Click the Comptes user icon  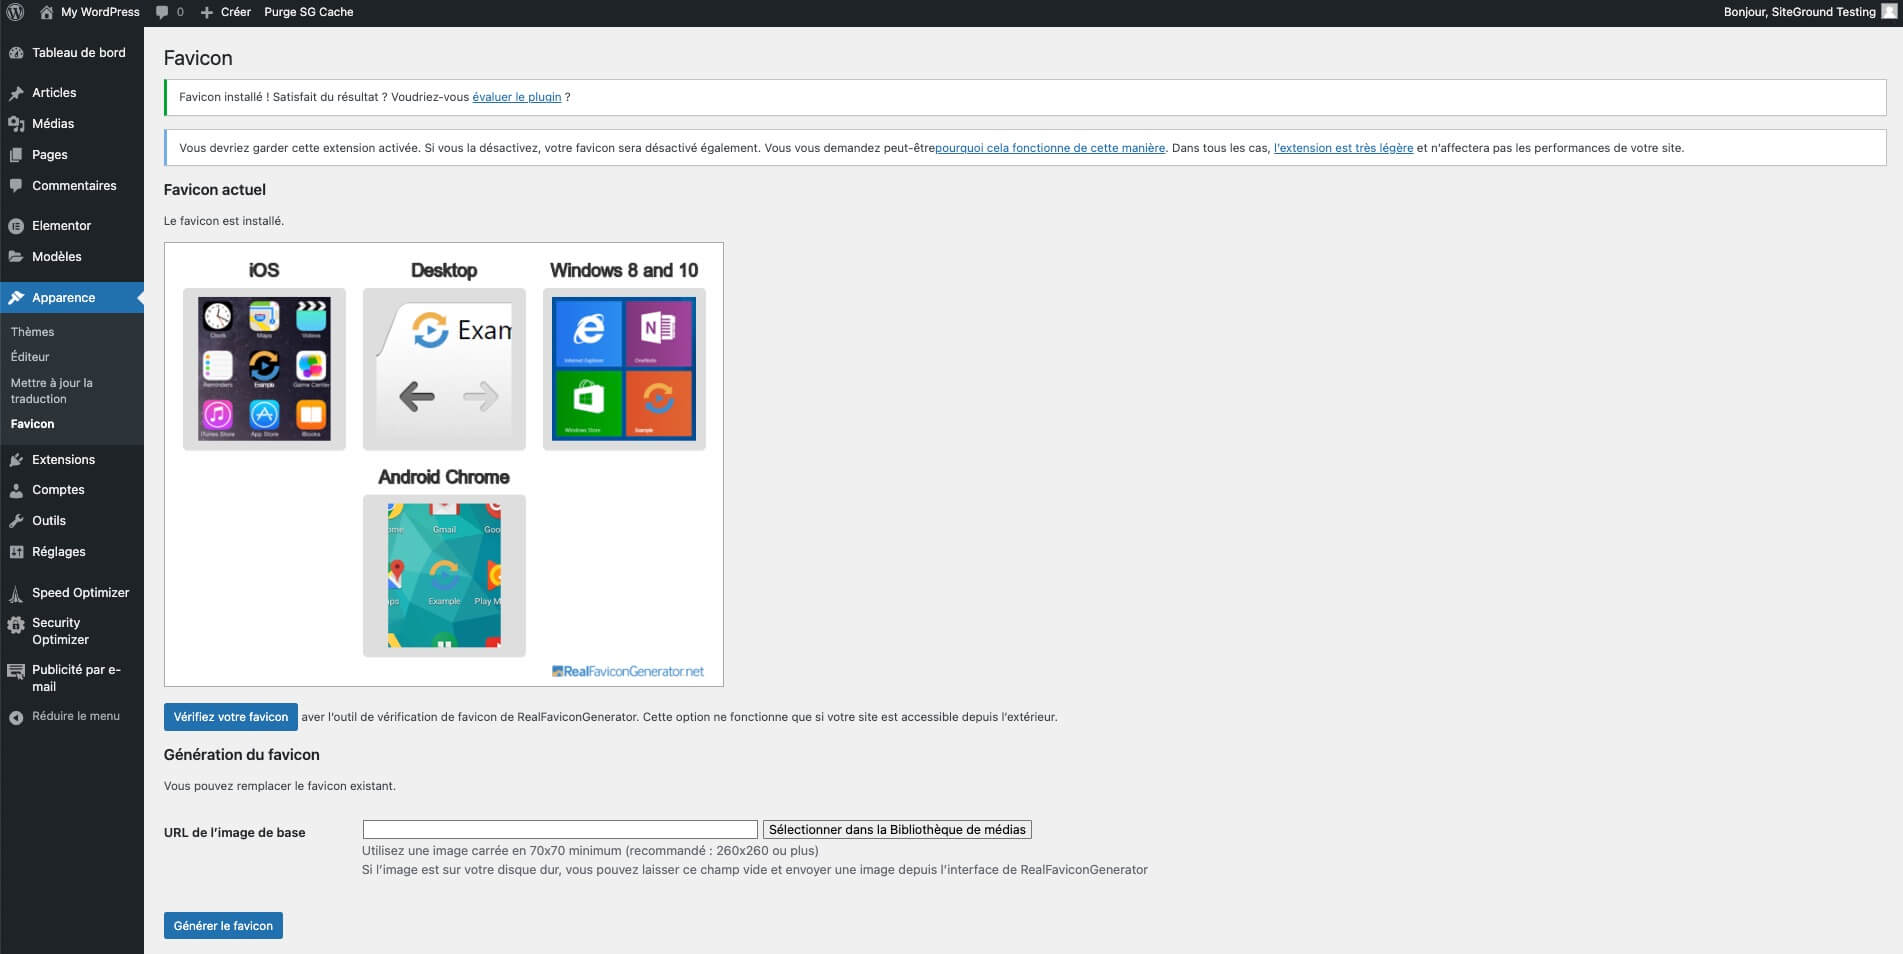point(16,491)
